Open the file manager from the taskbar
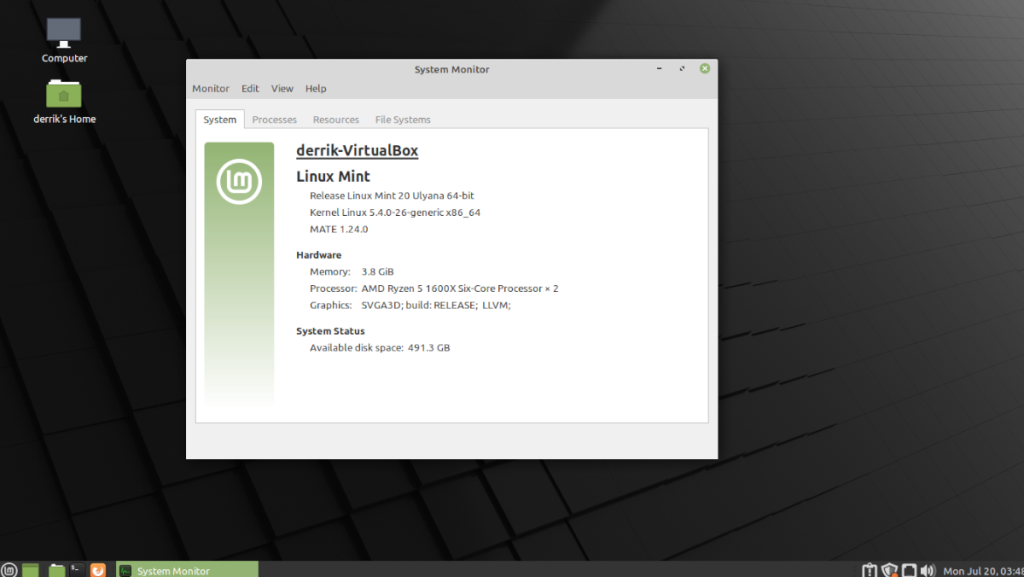This screenshot has height=577, width=1024. click(56, 570)
